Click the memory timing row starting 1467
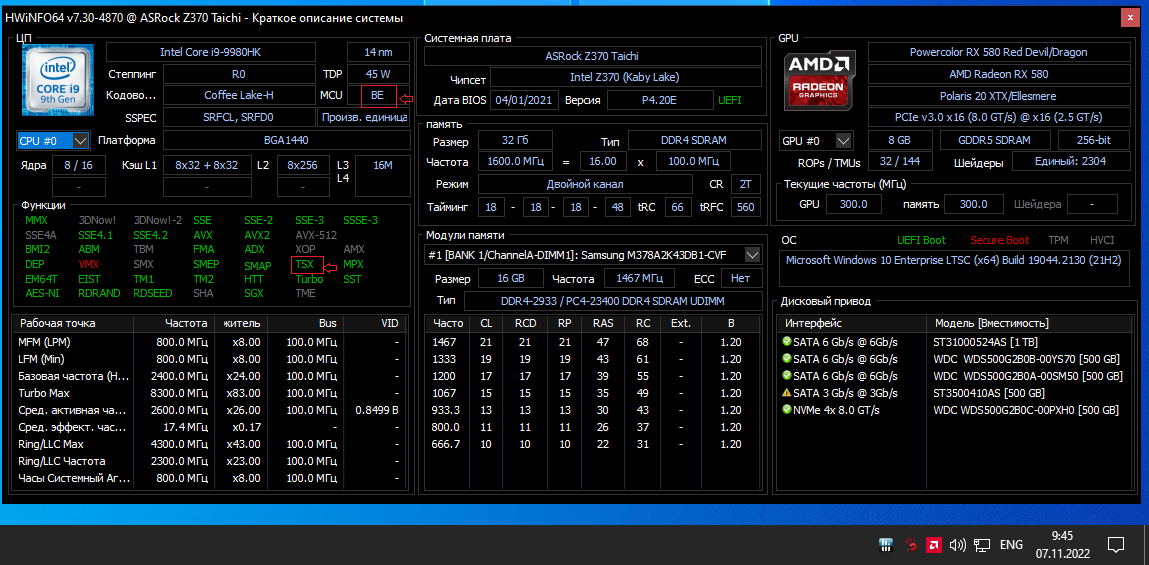Image resolution: width=1149 pixels, height=565 pixels. click(x=593, y=341)
